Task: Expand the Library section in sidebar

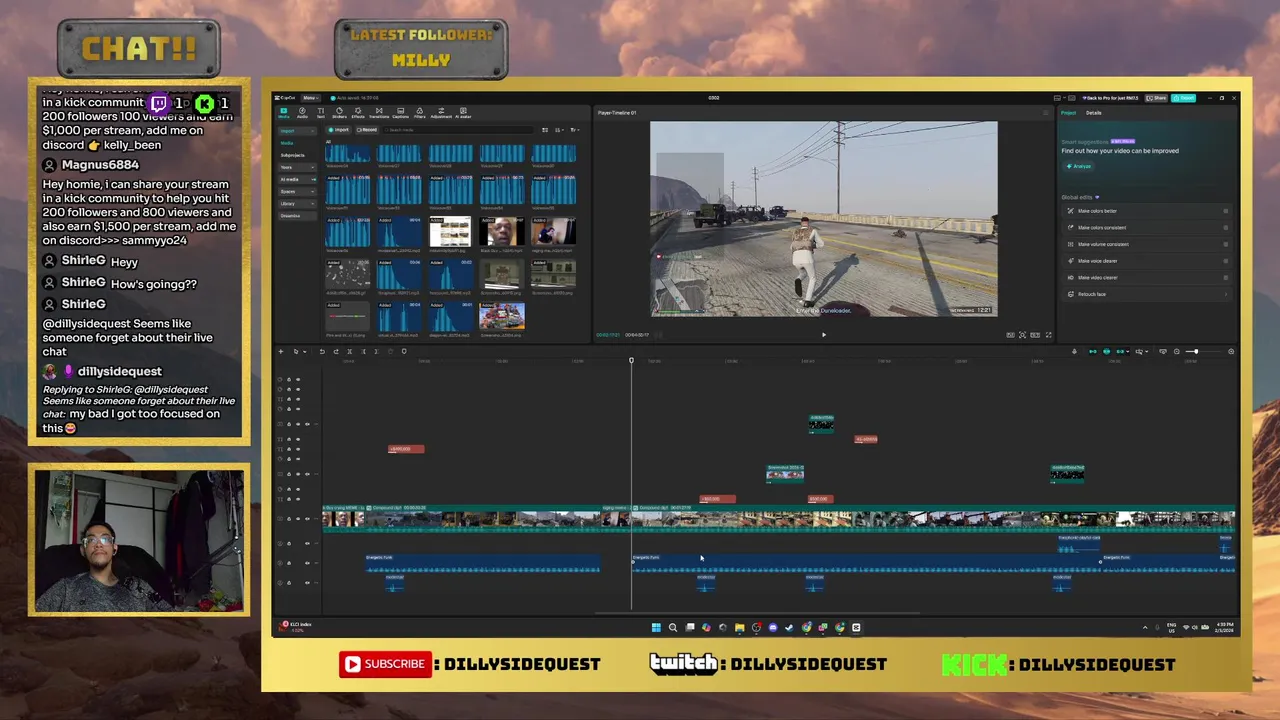Action: [x=297, y=204]
